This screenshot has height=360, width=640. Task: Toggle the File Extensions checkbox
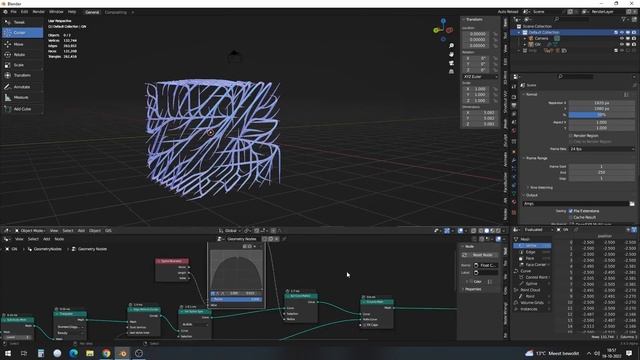coord(571,211)
